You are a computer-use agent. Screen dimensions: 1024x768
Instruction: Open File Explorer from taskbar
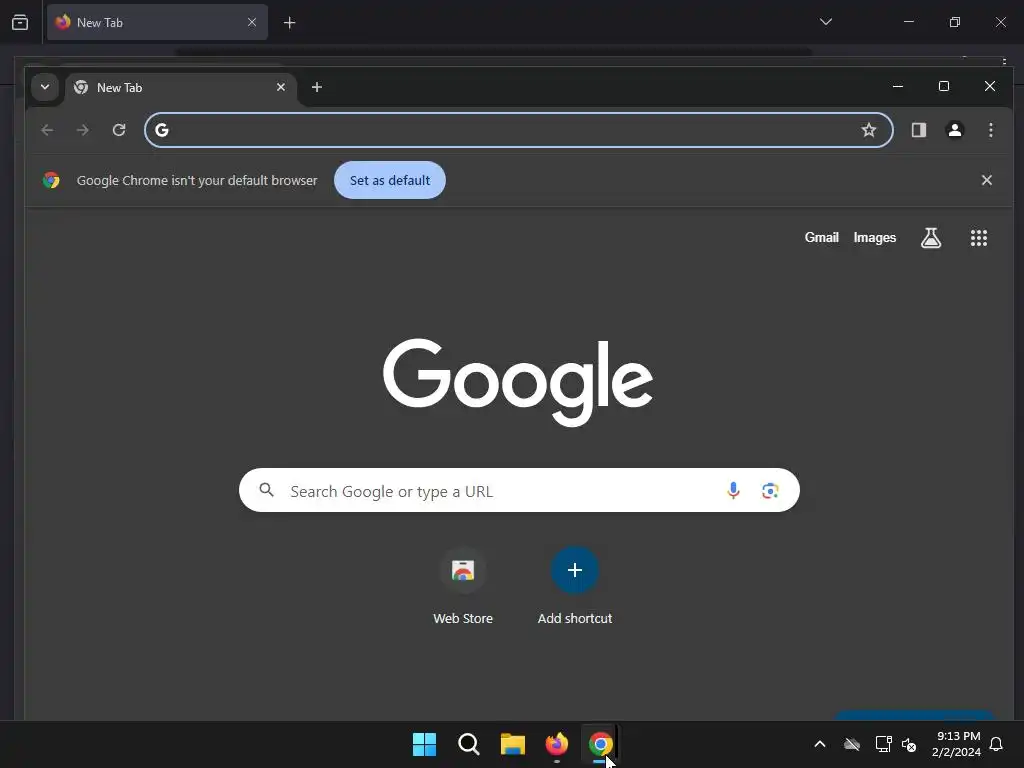[x=513, y=744]
